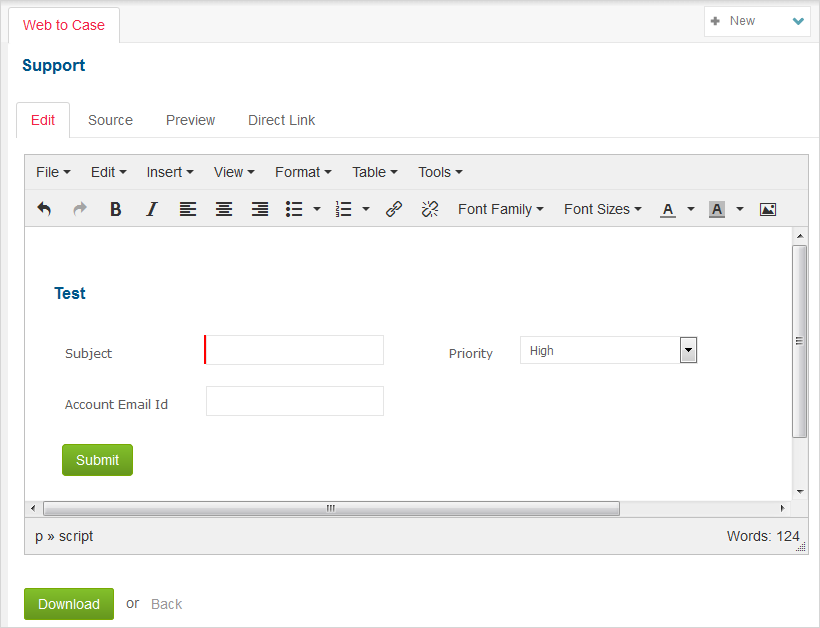This screenshot has height=628, width=820.
Task: Open the Edit menu in editor
Action: pyautogui.click(x=108, y=172)
